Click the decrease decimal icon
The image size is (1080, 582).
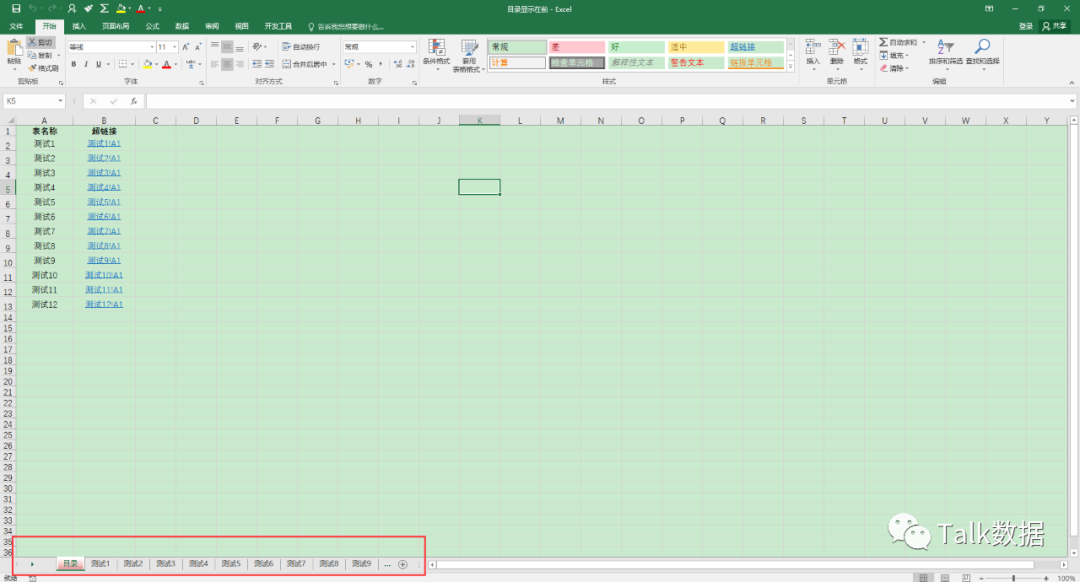click(x=411, y=64)
